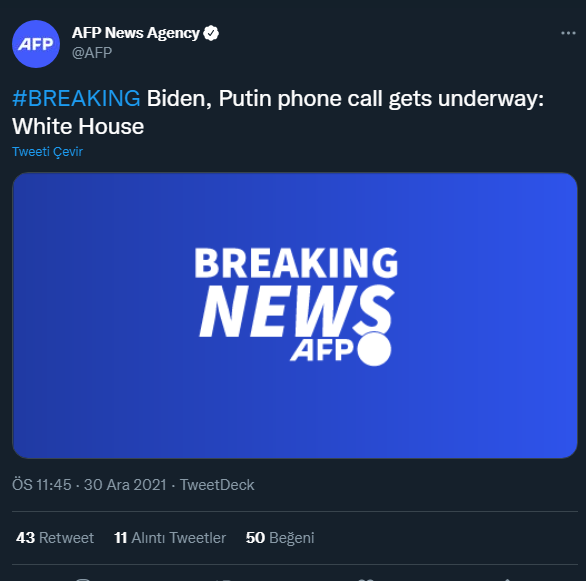Show the 50 Beğeni likes list
This screenshot has width=586, height=581.
(280, 538)
